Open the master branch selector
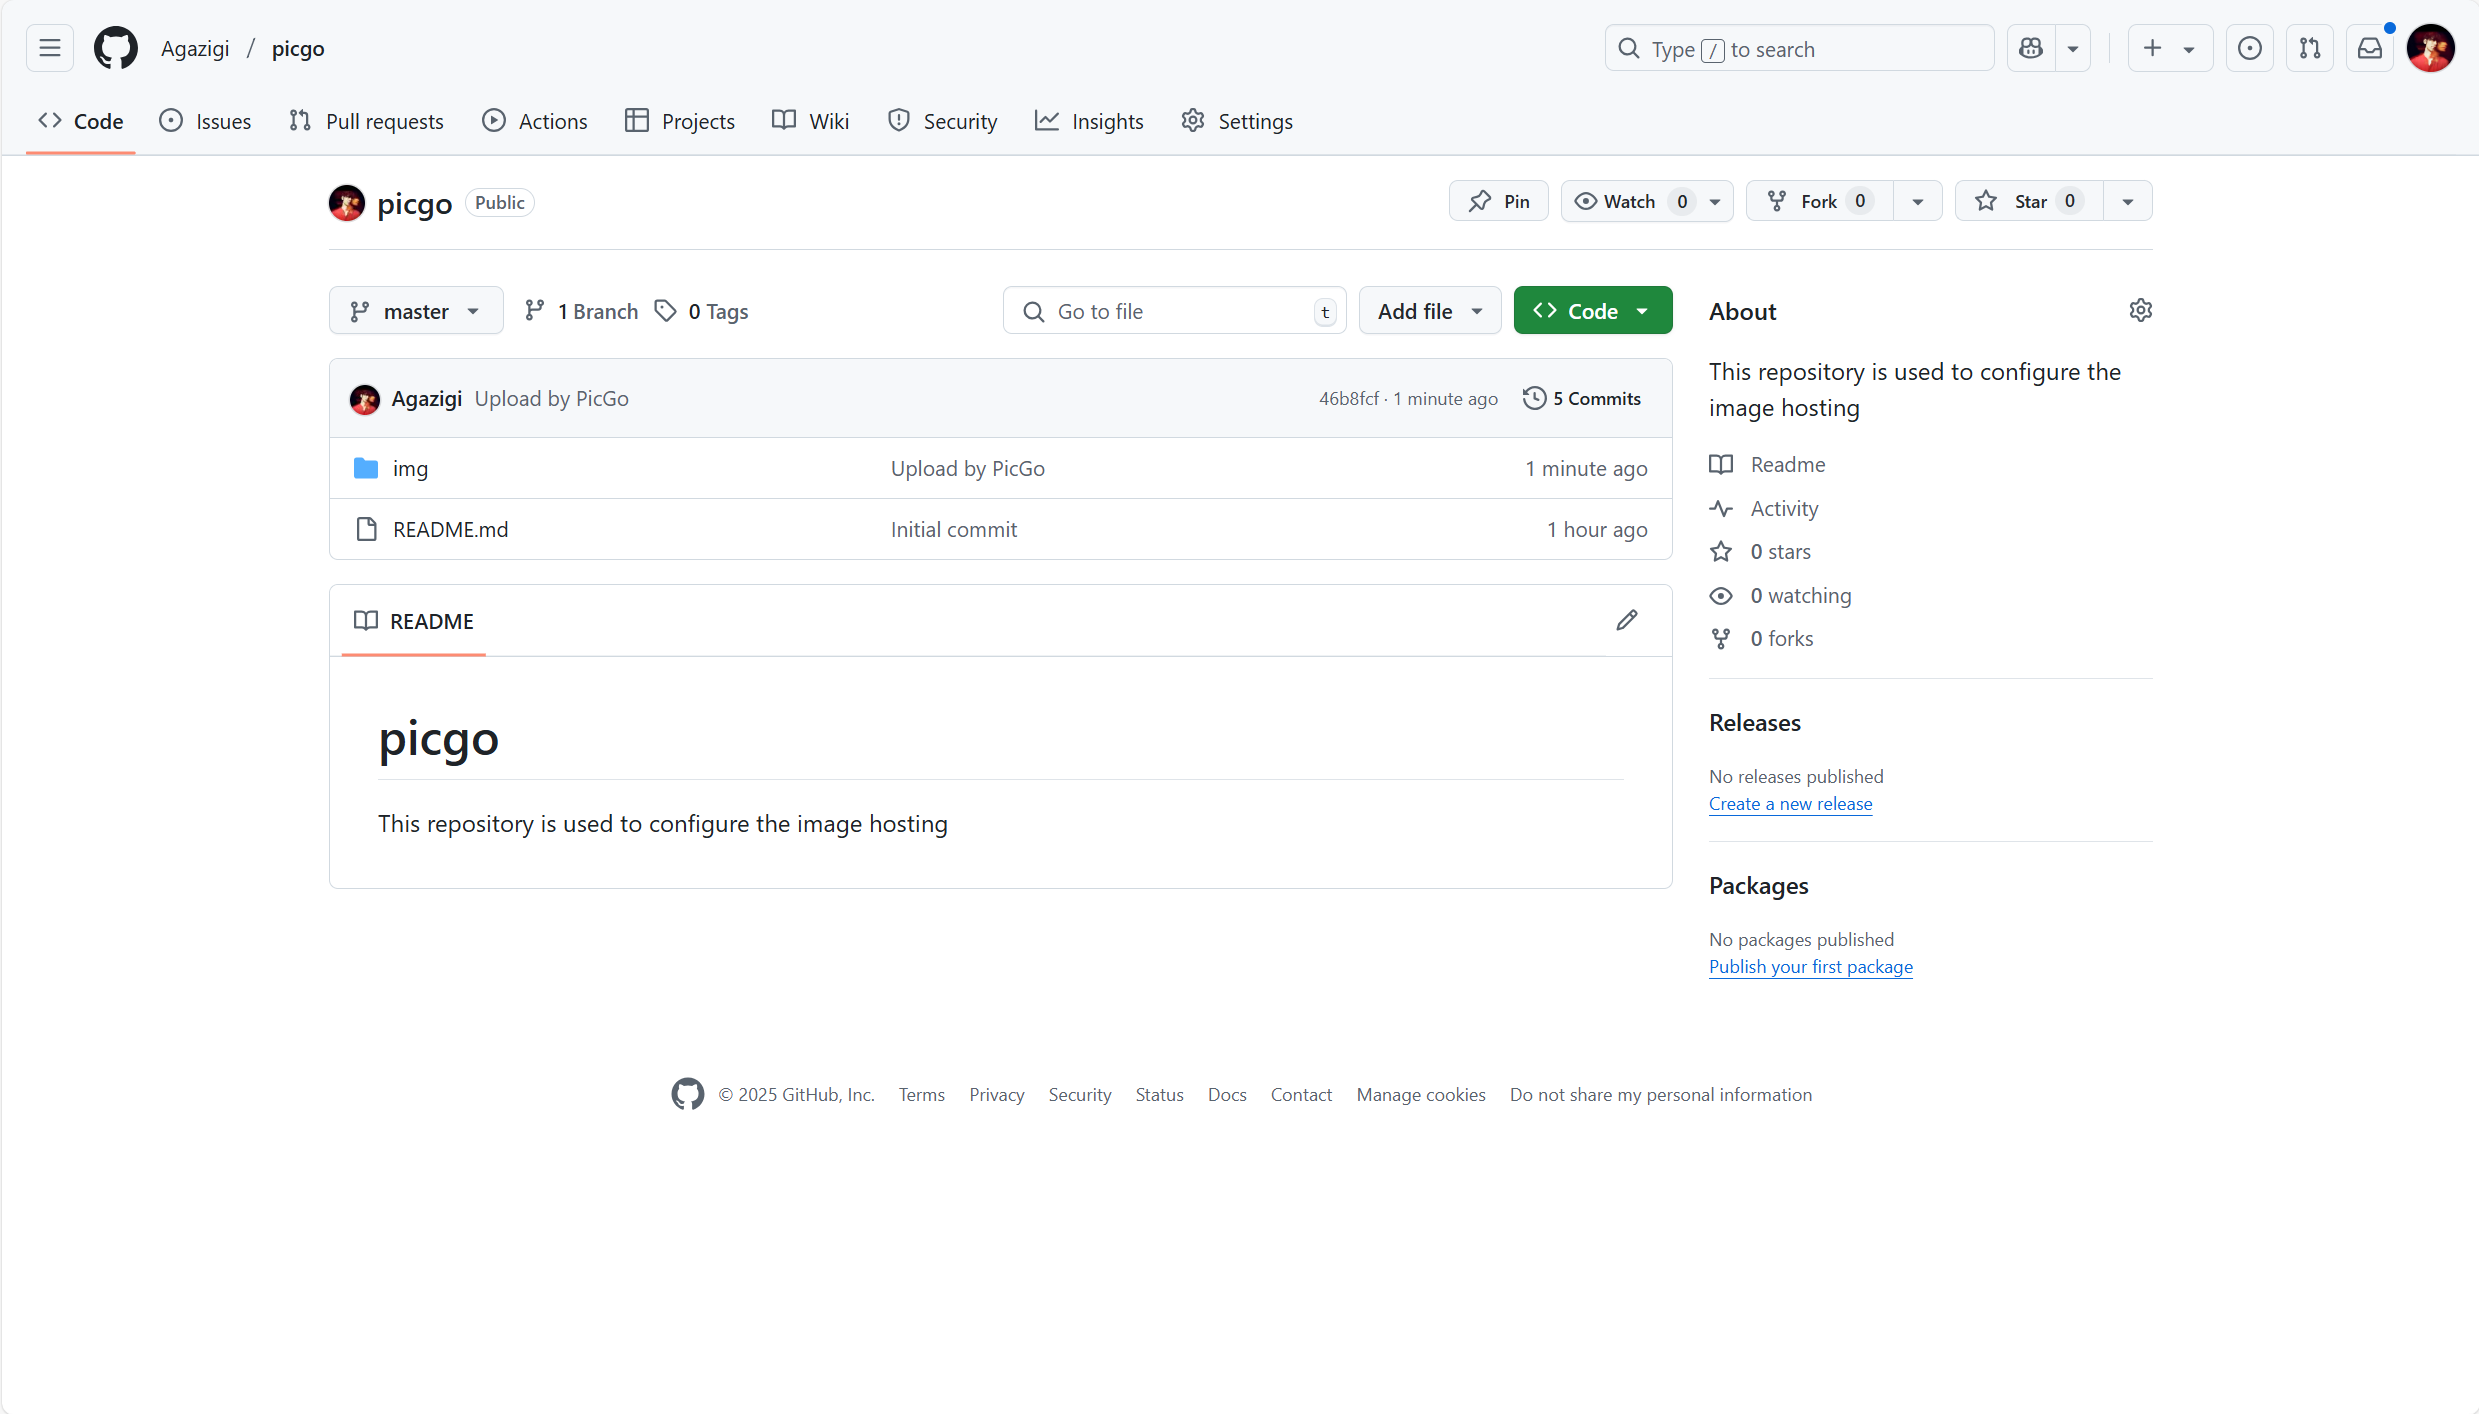Viewport: 2479px width, 1414px height. (x=415, y=311)
